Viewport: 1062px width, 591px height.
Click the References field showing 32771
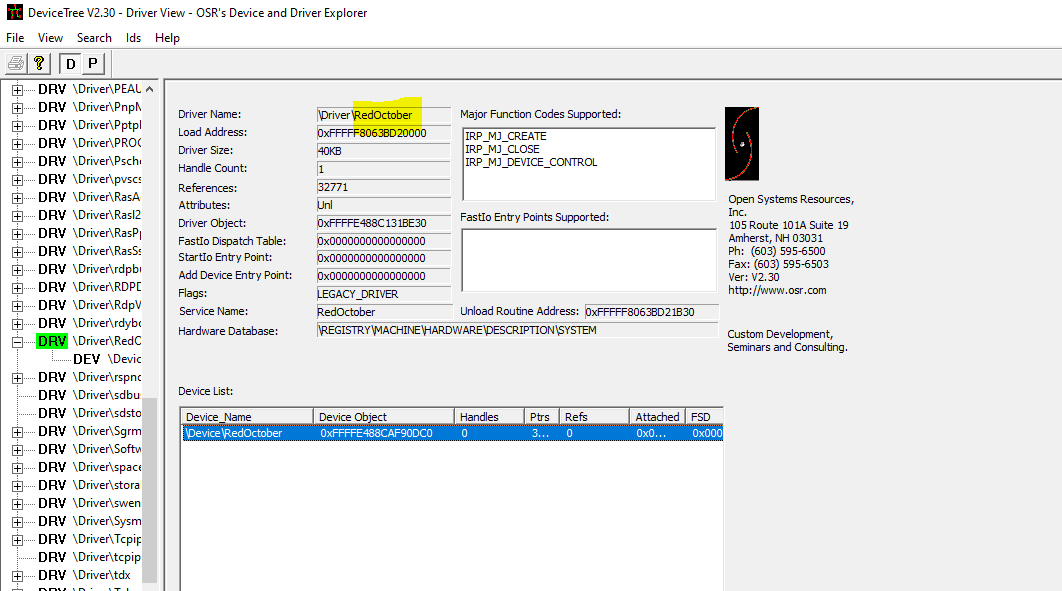pos(383,188)
